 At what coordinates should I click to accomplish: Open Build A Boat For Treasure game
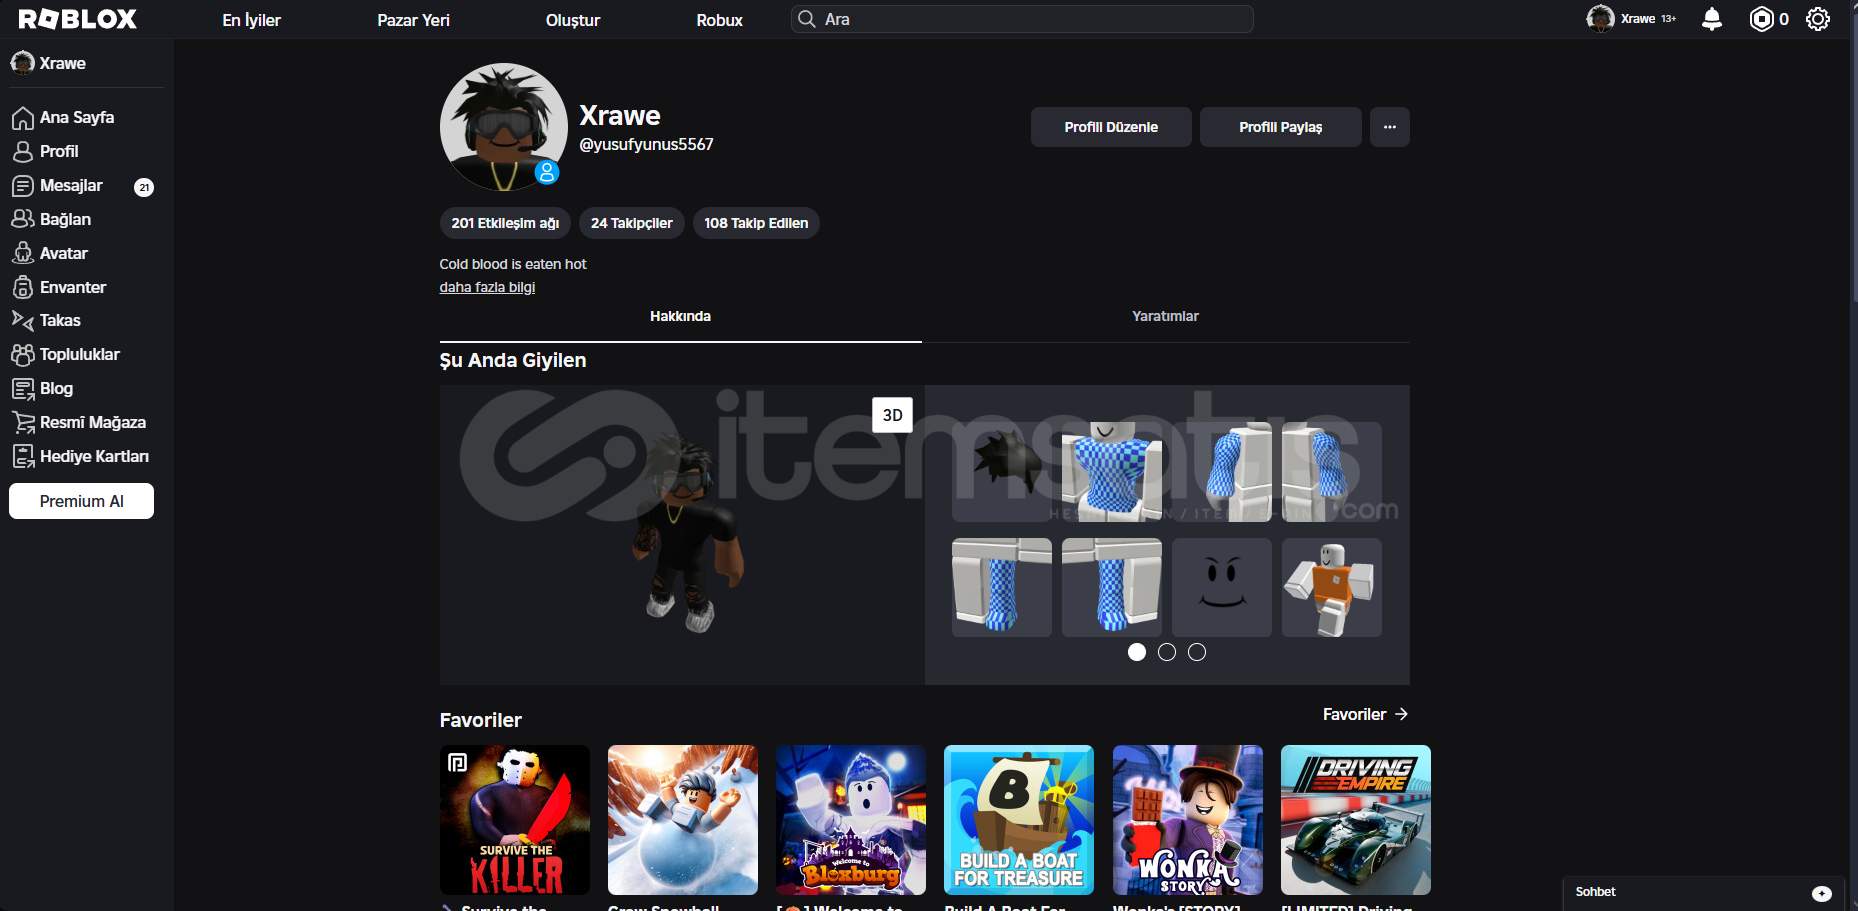[1019, 820]
